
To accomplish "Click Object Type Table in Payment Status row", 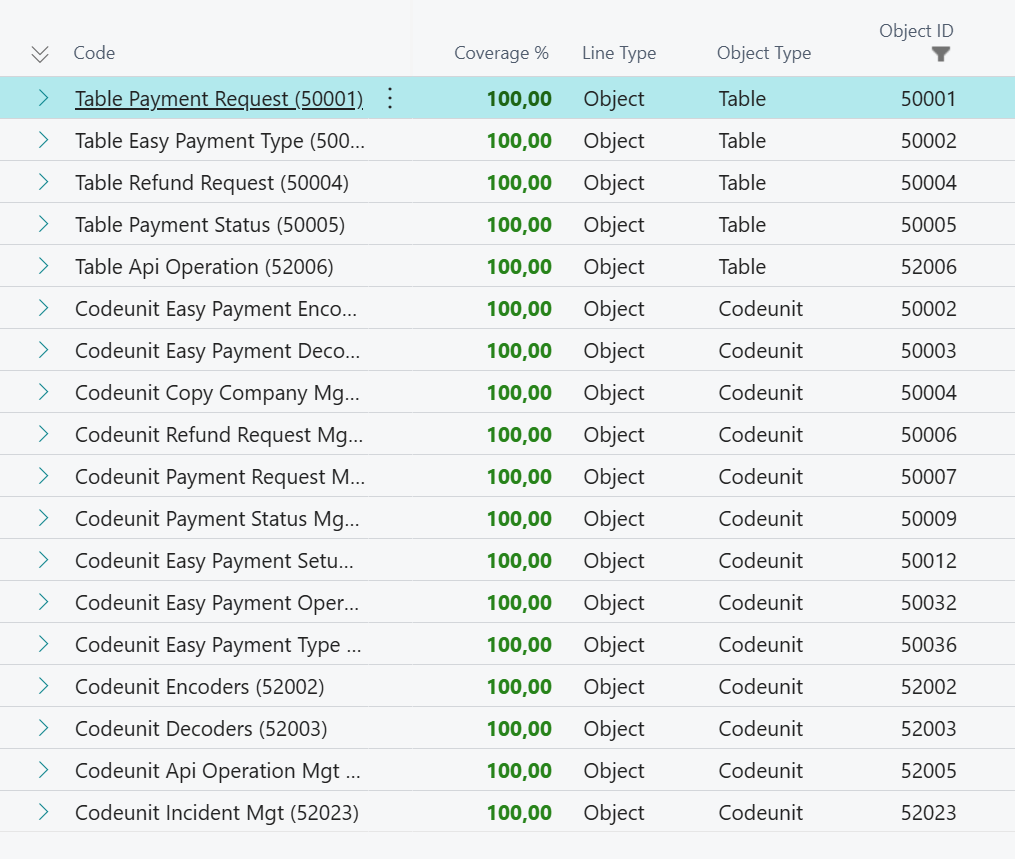I will pos(742,225).
